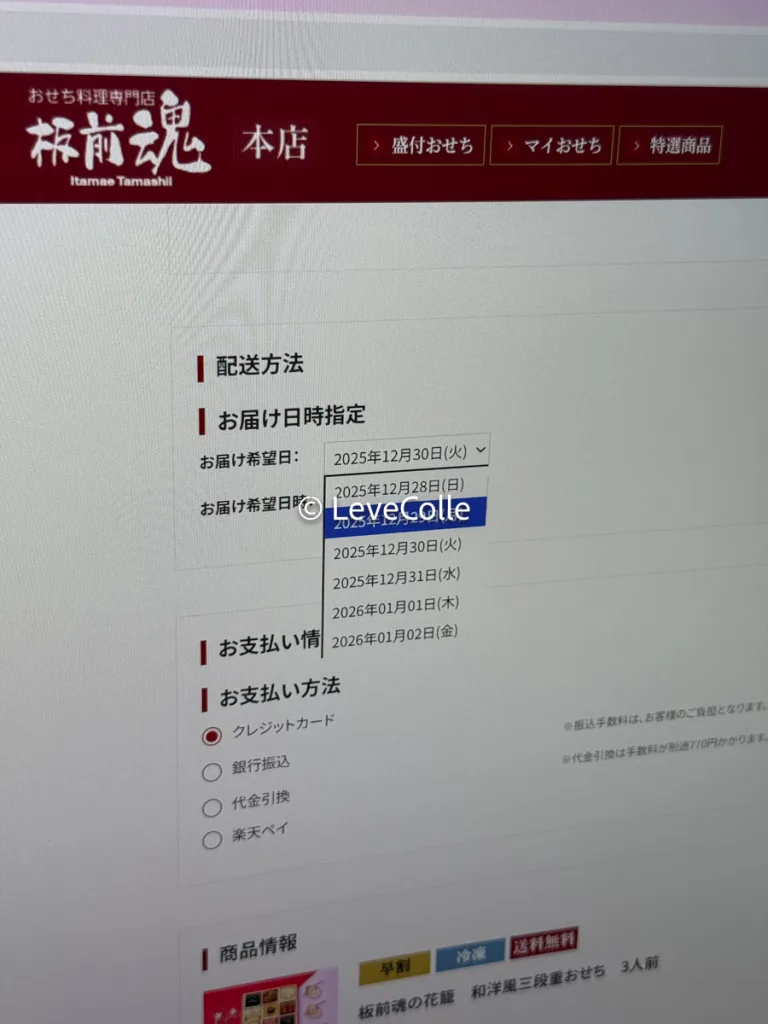Go to マイおせち in the header menu
768x1024 pixels.
click(551, 146)
